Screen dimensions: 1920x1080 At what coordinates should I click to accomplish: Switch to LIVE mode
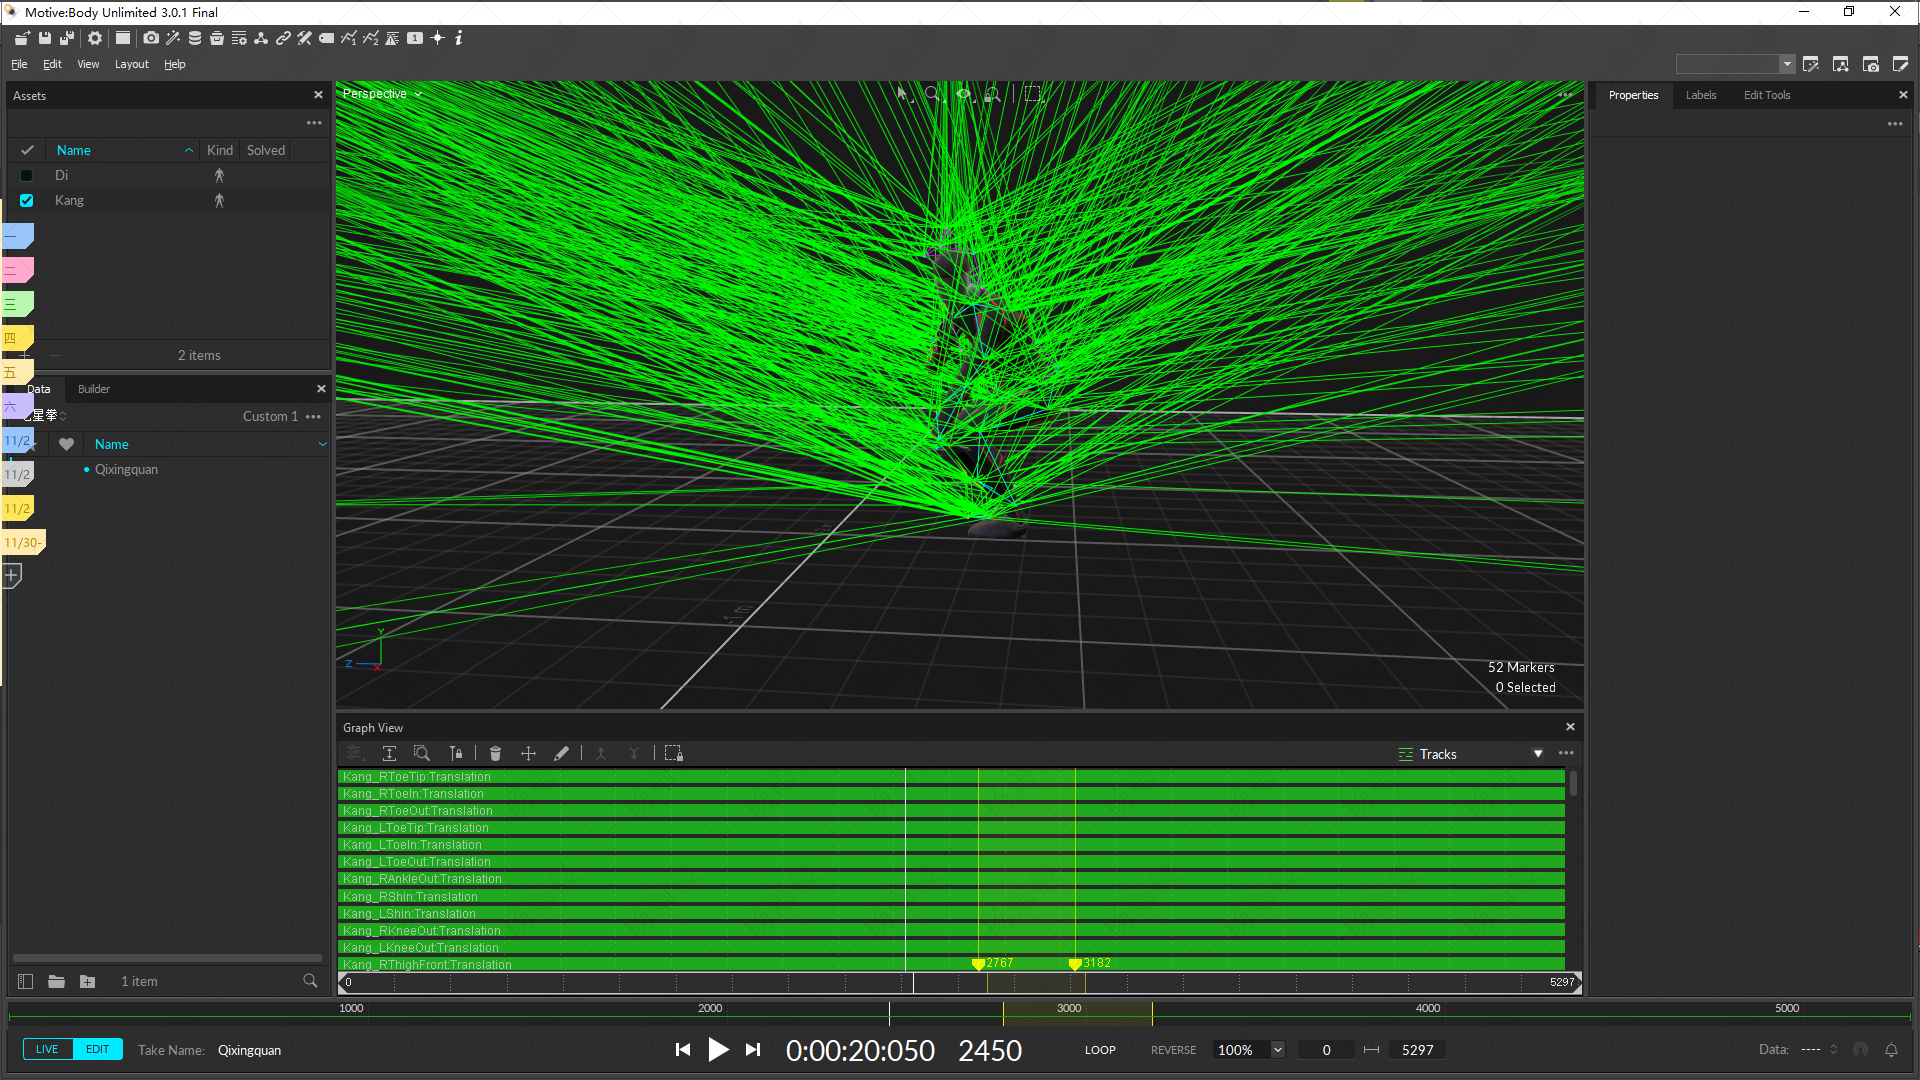pos(47,1050)
